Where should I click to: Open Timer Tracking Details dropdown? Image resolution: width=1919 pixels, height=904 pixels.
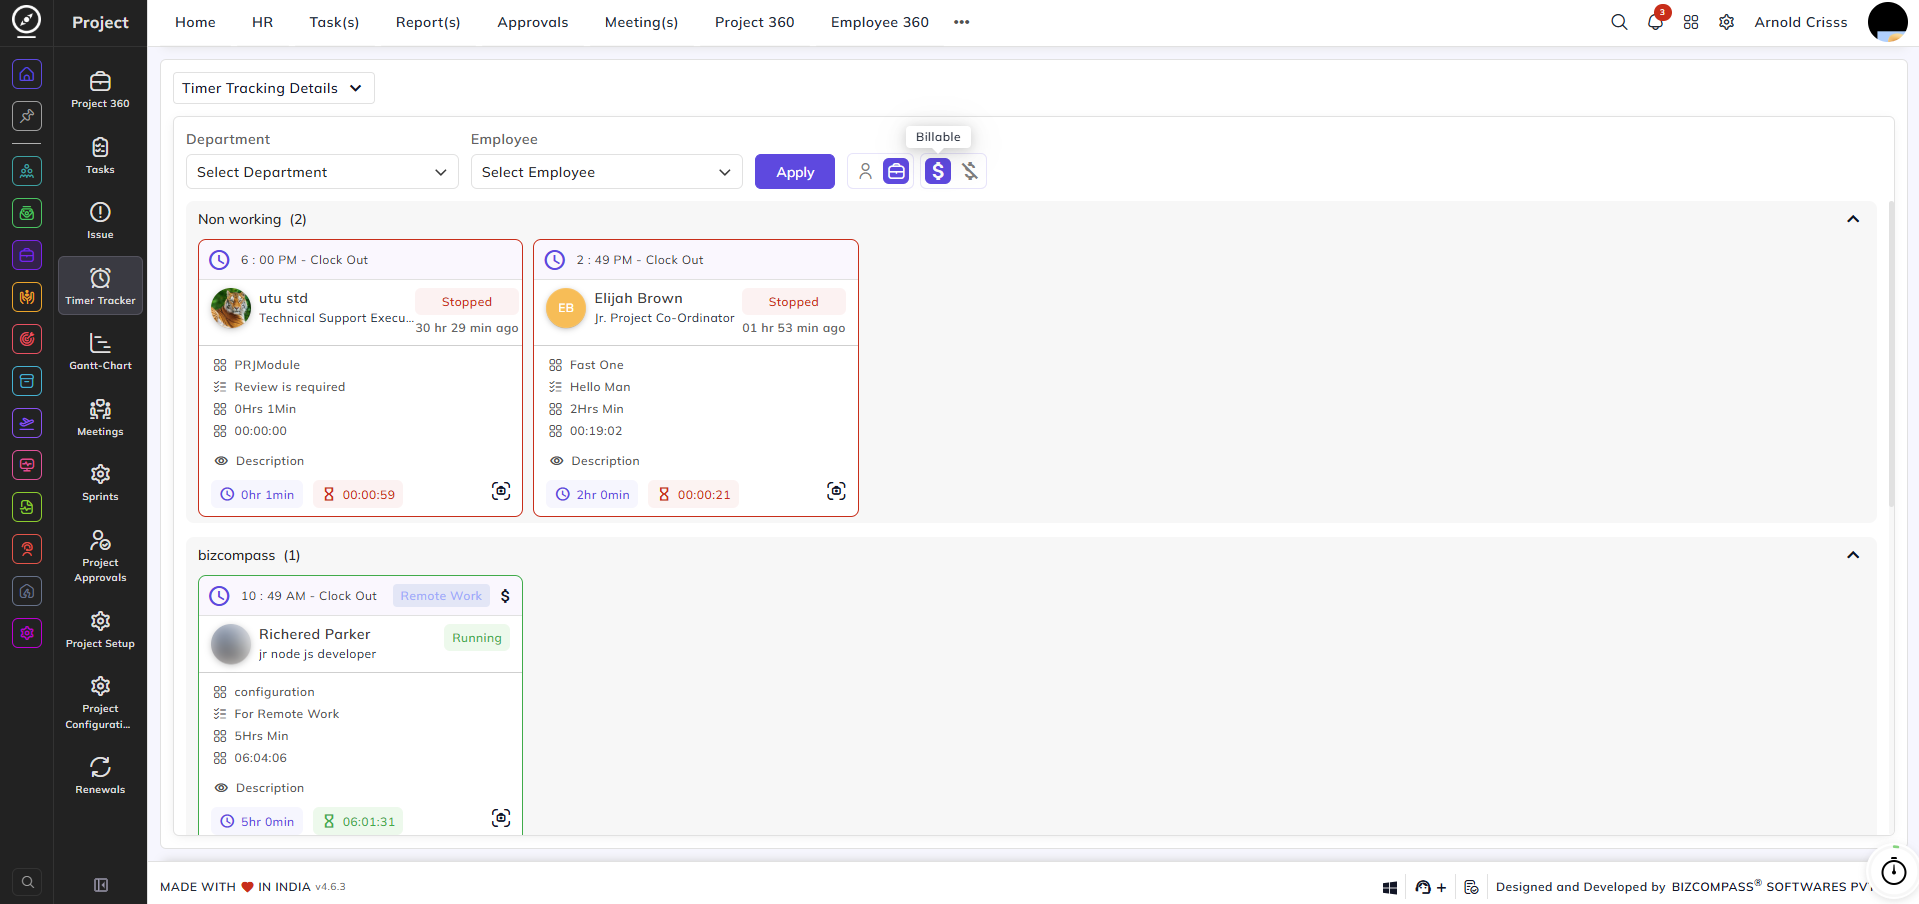click(x=273, y=88)
